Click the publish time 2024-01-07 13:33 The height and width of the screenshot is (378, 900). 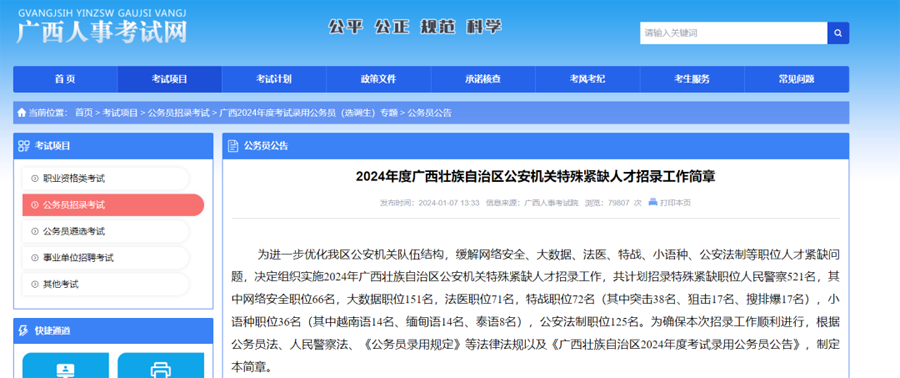pos(449,203)
